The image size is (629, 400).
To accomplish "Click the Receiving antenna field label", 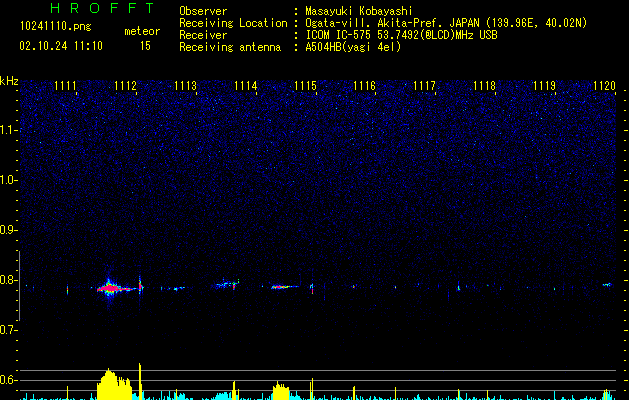I will [x=230, y=47].
